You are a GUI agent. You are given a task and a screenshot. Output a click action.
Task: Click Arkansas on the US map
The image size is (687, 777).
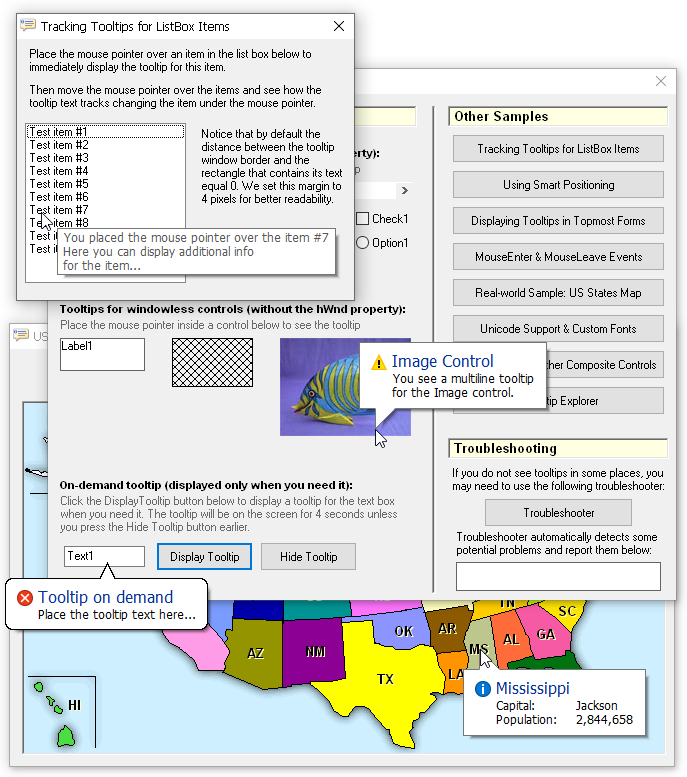(x=447, y=628)
